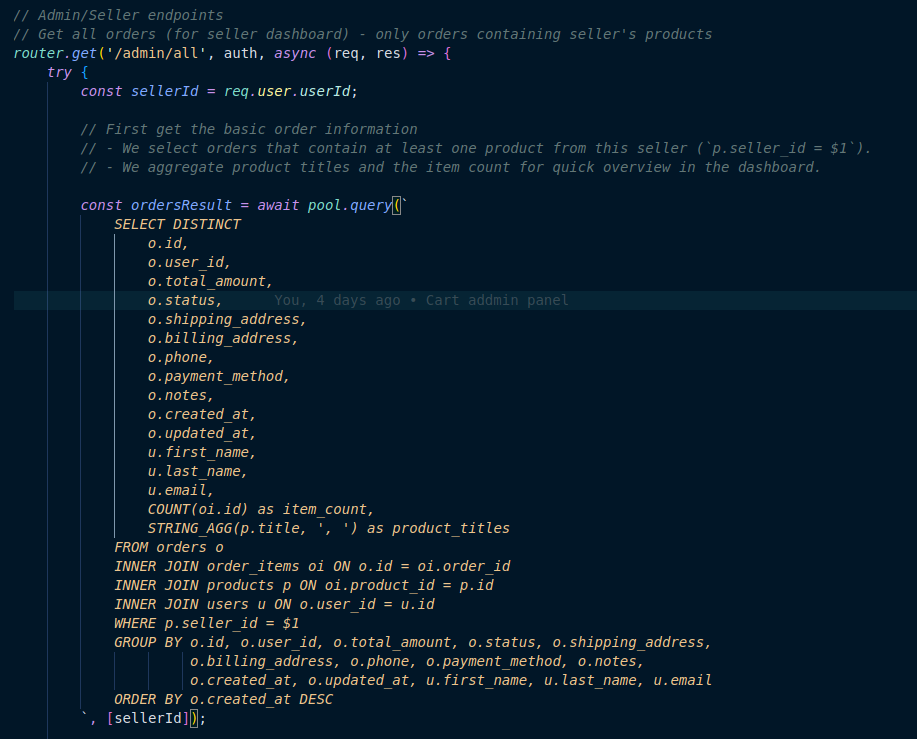
Task: Click the req.user.userId expression
Action: [x=290, y=91]
